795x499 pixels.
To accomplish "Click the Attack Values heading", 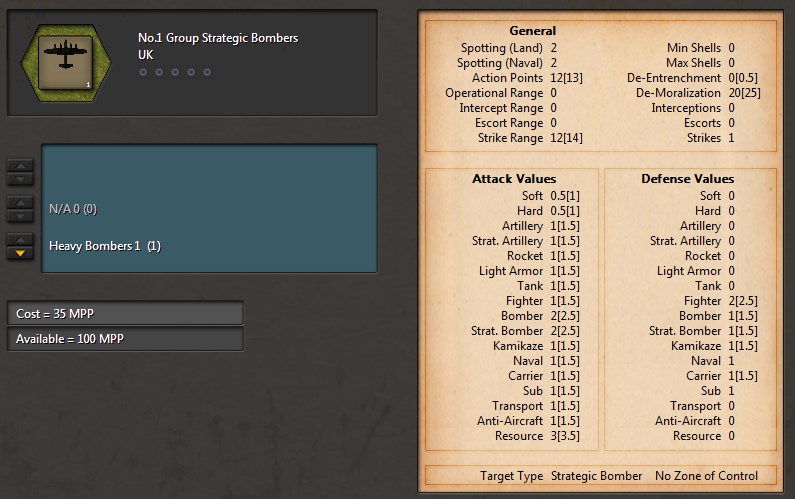I will (x=514, y=179).
